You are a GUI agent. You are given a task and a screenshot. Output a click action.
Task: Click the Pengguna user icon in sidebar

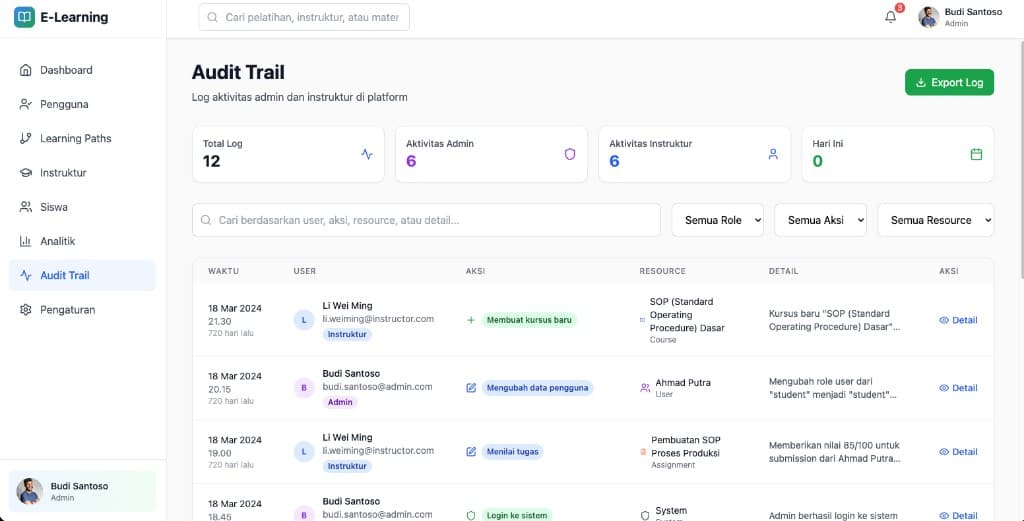point(25,104)
